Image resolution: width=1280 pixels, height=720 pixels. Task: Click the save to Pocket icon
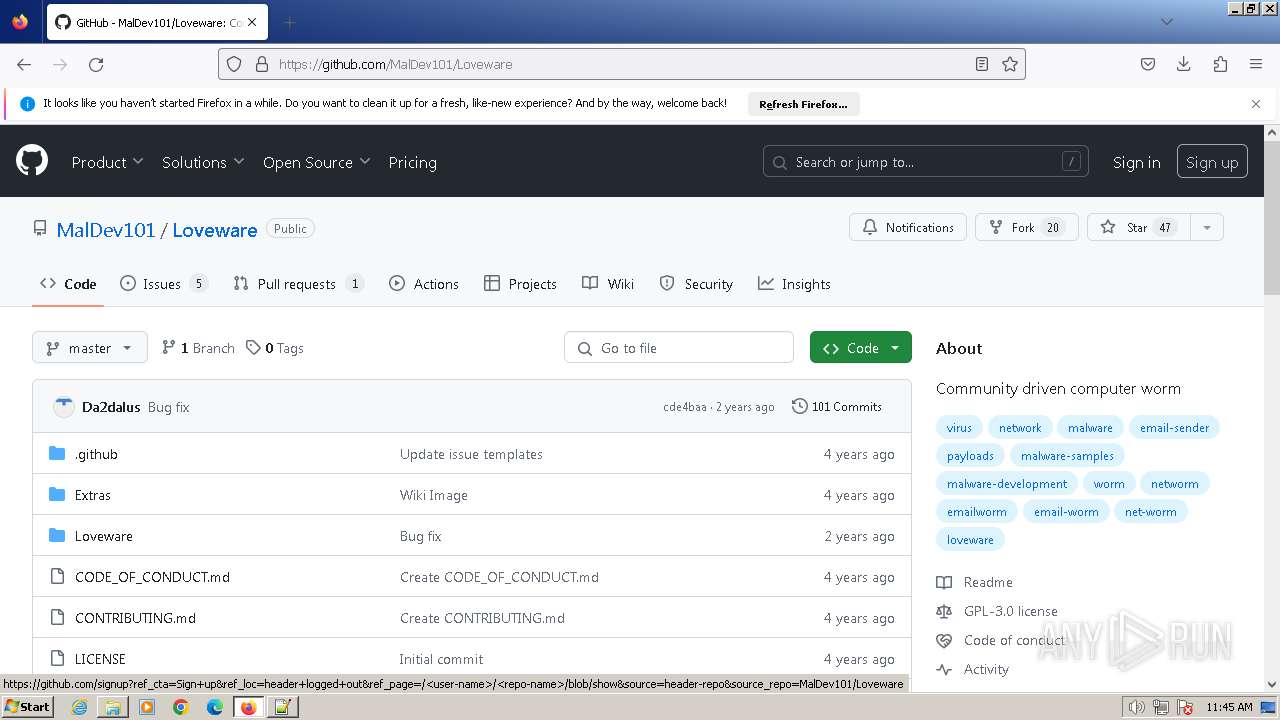[x=1148, y=64]
